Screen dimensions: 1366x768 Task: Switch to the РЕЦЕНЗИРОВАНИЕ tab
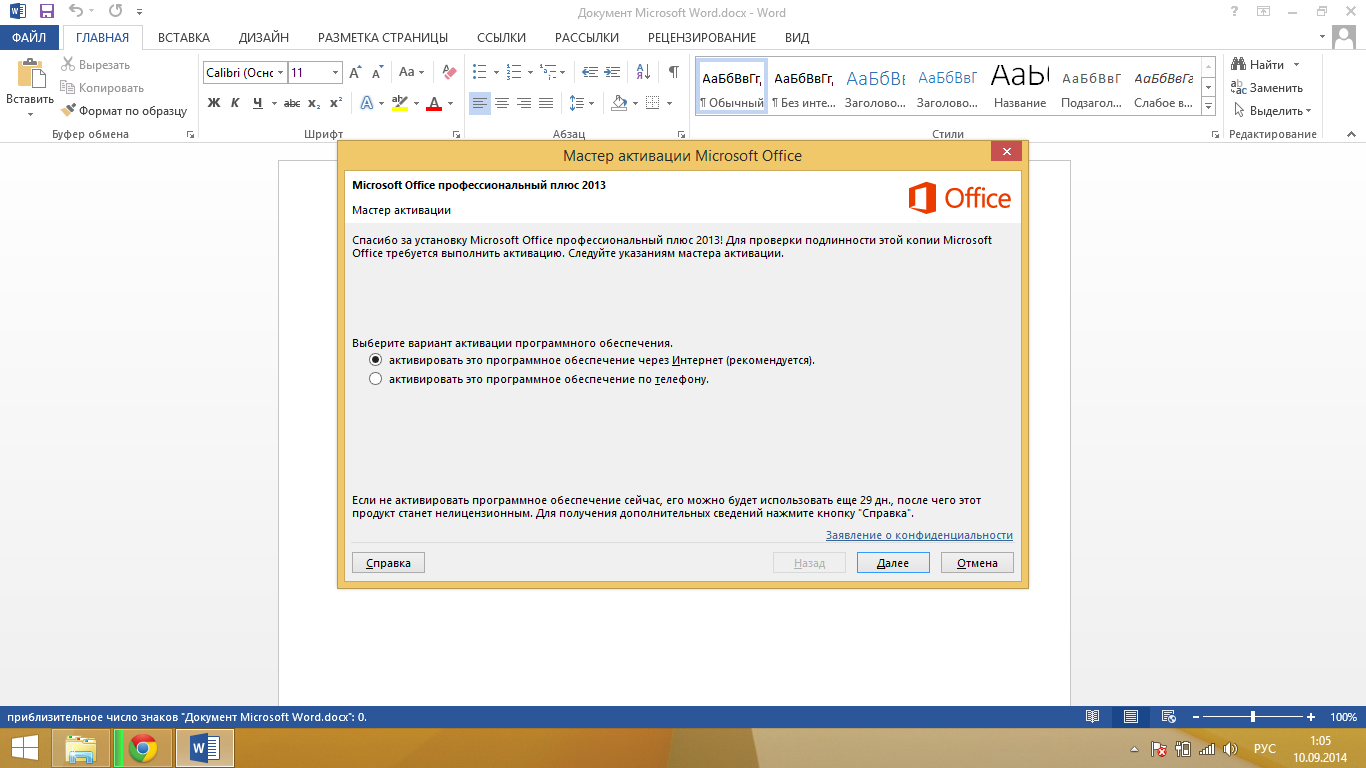702,38
